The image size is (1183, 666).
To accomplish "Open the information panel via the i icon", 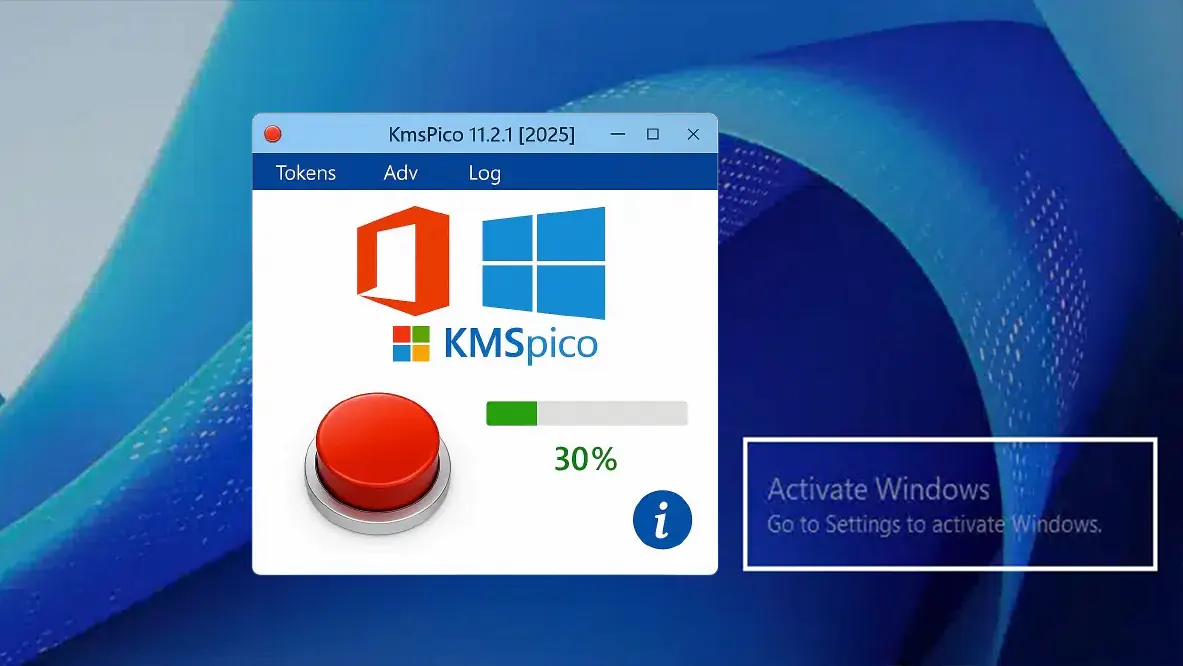I will click(x=663, y=519).
